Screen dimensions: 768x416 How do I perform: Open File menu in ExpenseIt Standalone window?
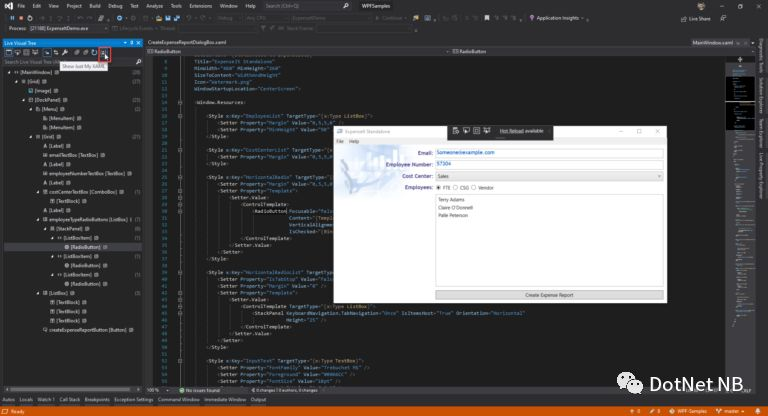340,141
